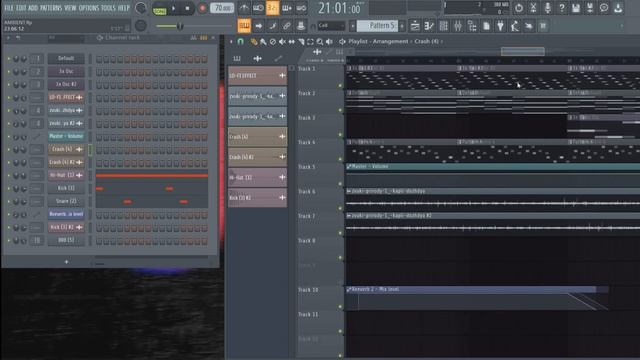Image resolution: width=640 pixels, height=360 pixels.
Task: Toggle mute LED for Kick (3) channel
Action: (x=8, y=189)
